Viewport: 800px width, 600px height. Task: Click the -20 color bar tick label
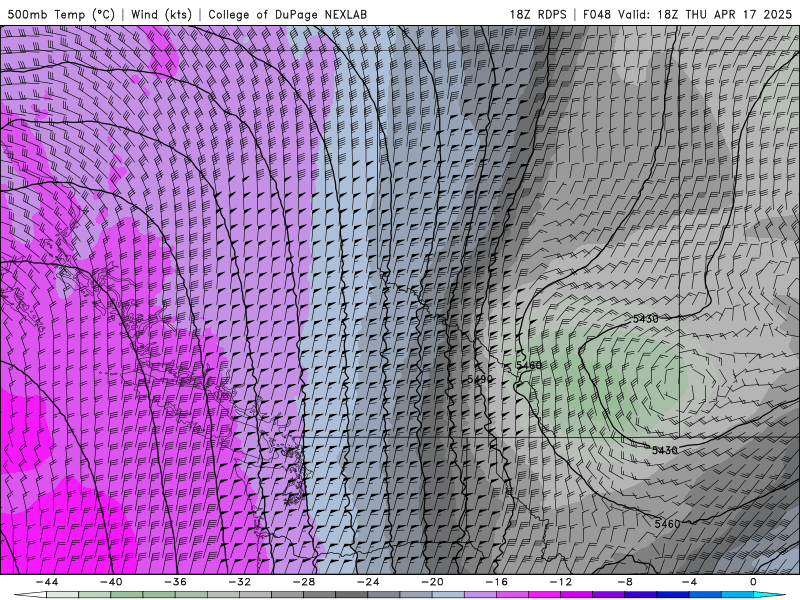click(432, 582)
